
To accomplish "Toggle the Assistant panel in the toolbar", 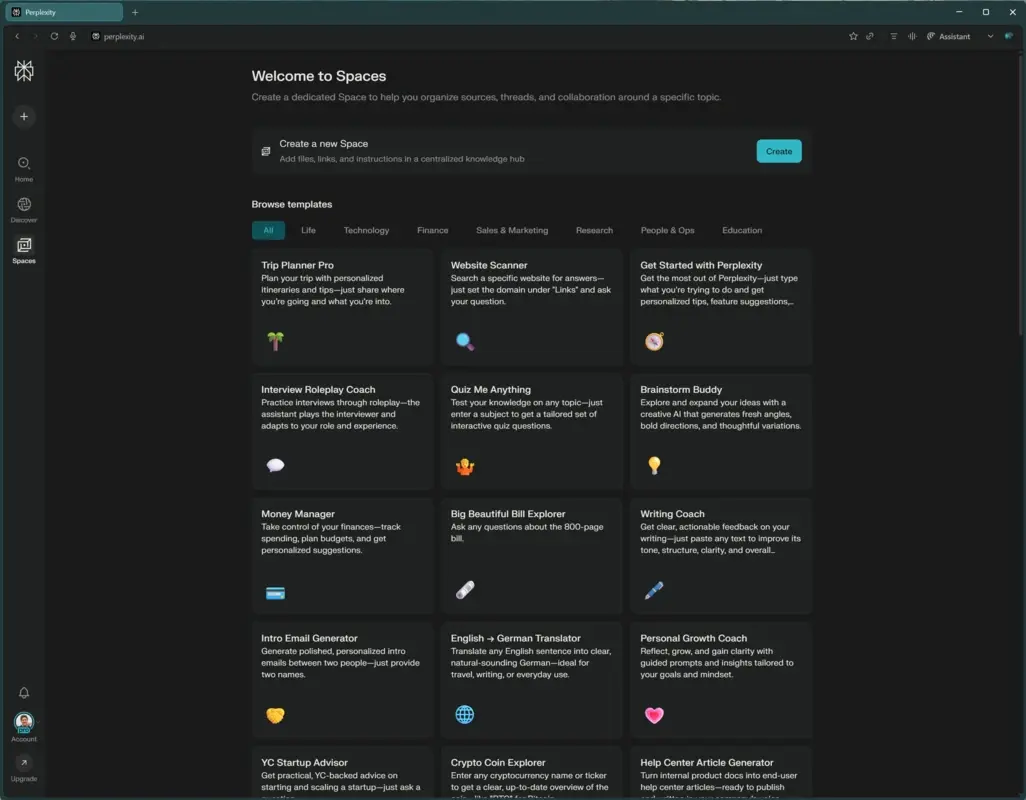I will [x=948, y=36].
